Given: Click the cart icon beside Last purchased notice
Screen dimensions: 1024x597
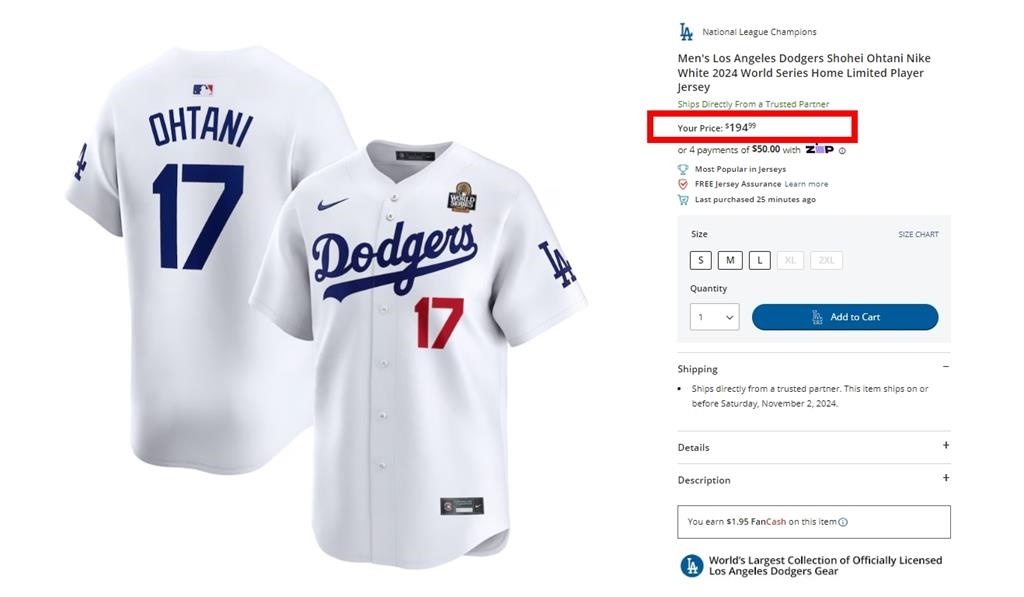Looking at the screenshot, I should 684,199.
